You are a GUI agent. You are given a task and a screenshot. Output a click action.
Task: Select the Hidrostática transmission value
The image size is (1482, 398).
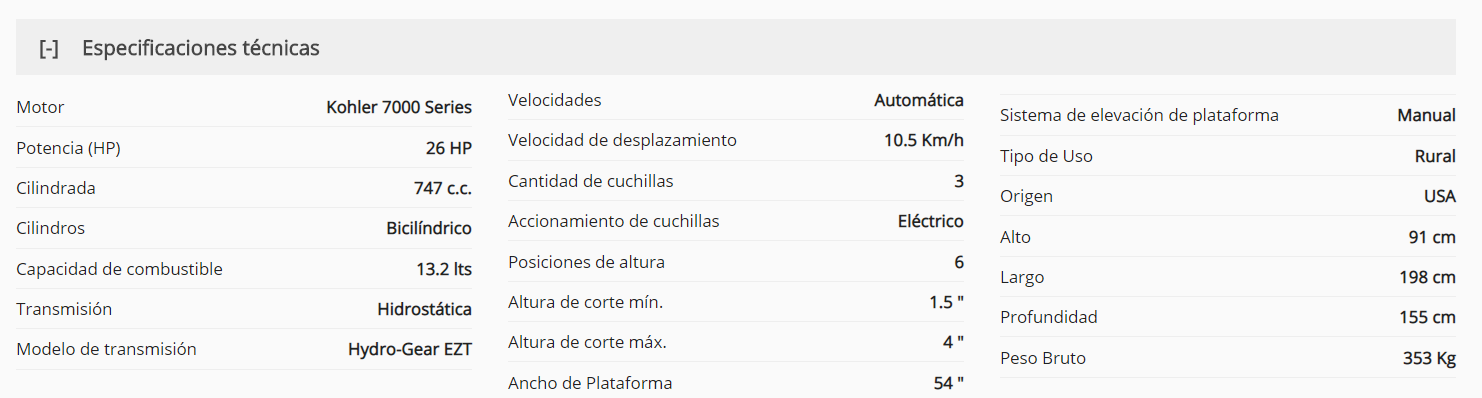424,309
